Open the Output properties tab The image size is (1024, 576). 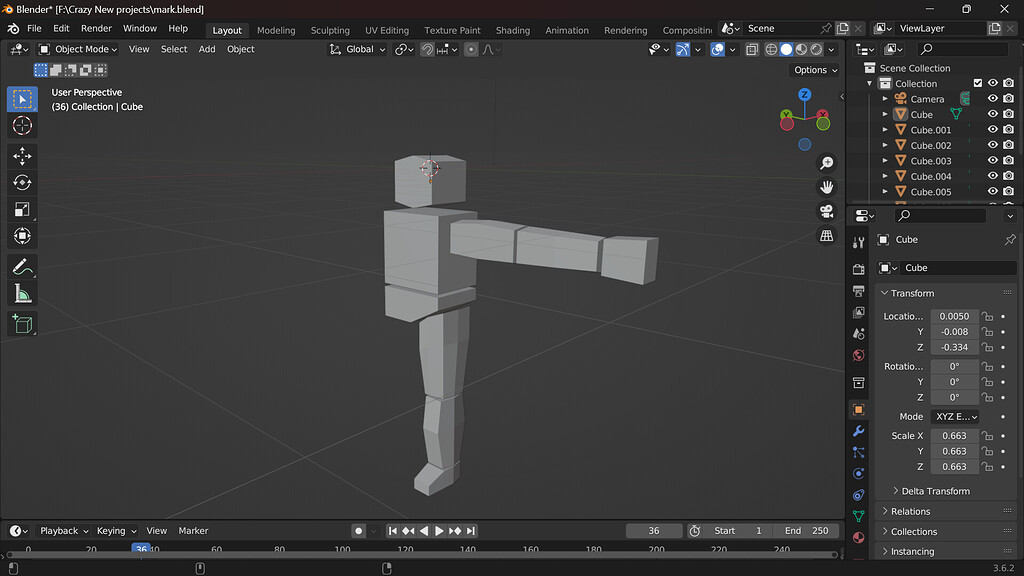click(x=859, y=291)
